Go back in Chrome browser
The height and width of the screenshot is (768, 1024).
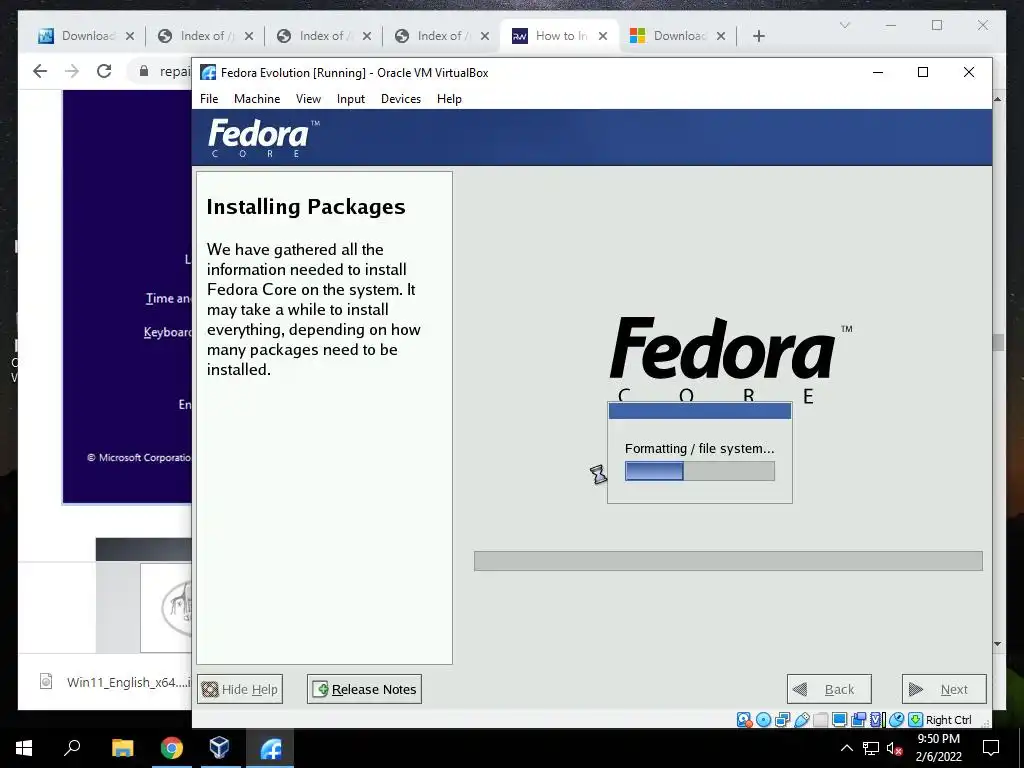(x=40, y=71)
